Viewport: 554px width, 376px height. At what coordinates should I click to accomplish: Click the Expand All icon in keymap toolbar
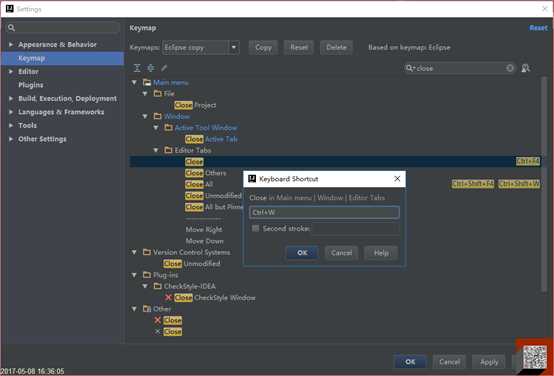coord(137,68)
